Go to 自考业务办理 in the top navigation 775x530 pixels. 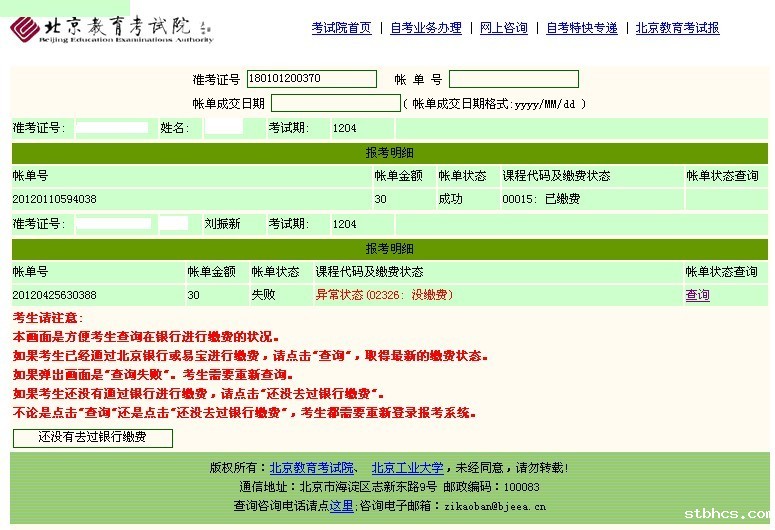point(425,29)
